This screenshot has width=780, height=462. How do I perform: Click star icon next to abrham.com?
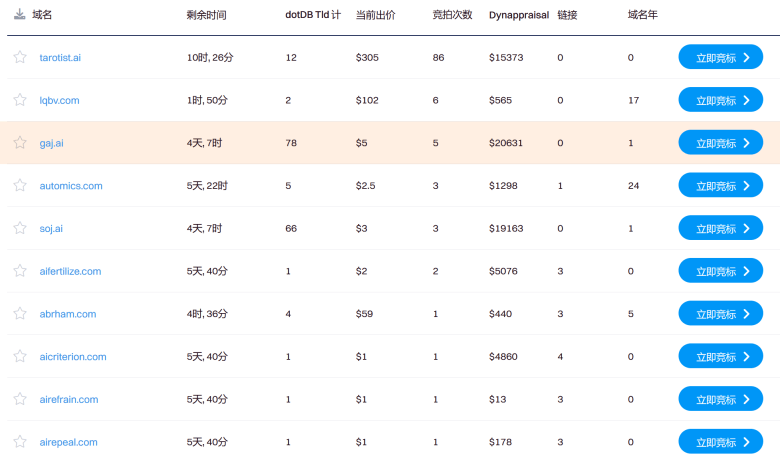[x=20, y=314]
